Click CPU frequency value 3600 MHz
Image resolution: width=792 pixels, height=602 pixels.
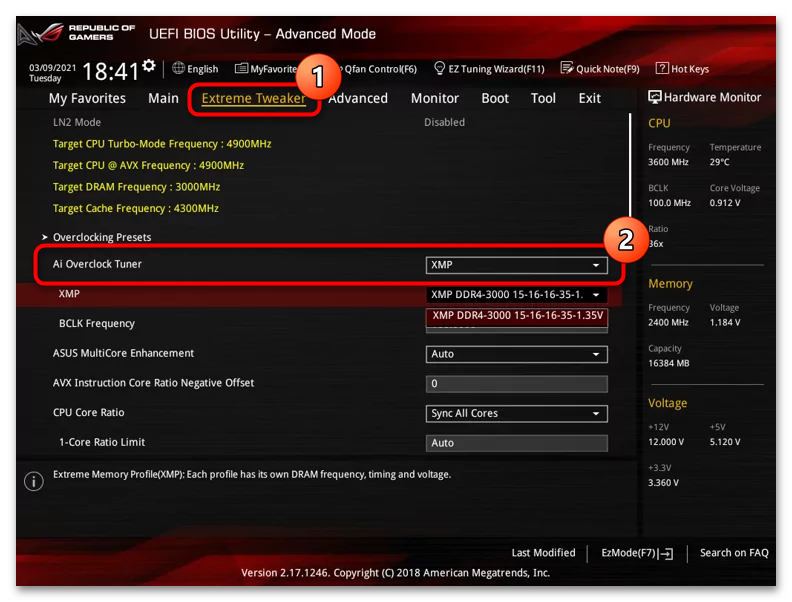click(668, 162)
